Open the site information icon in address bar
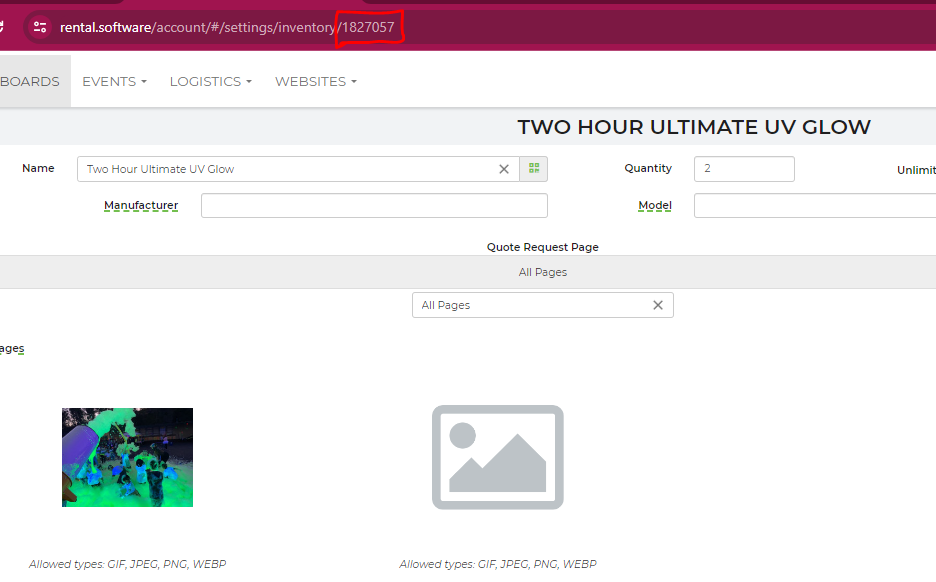Viewport: 936px width, 582px height. pos(40,27)
